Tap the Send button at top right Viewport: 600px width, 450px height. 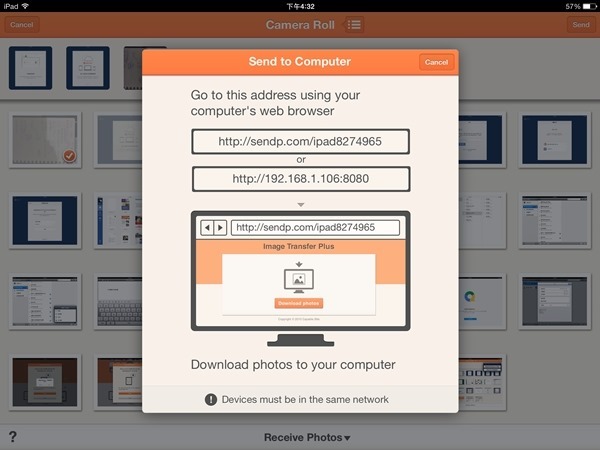[x=579, y=24]
